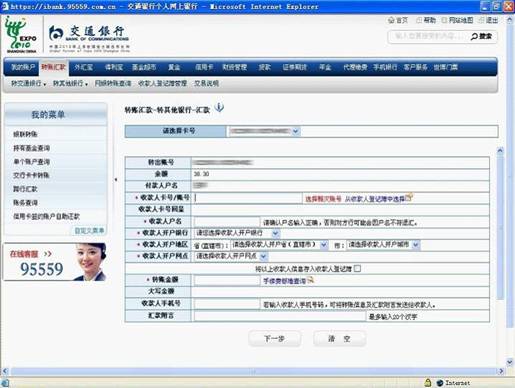Open the 手续费标准查询 link
515x388 pixels.
(x=284, y=281)
